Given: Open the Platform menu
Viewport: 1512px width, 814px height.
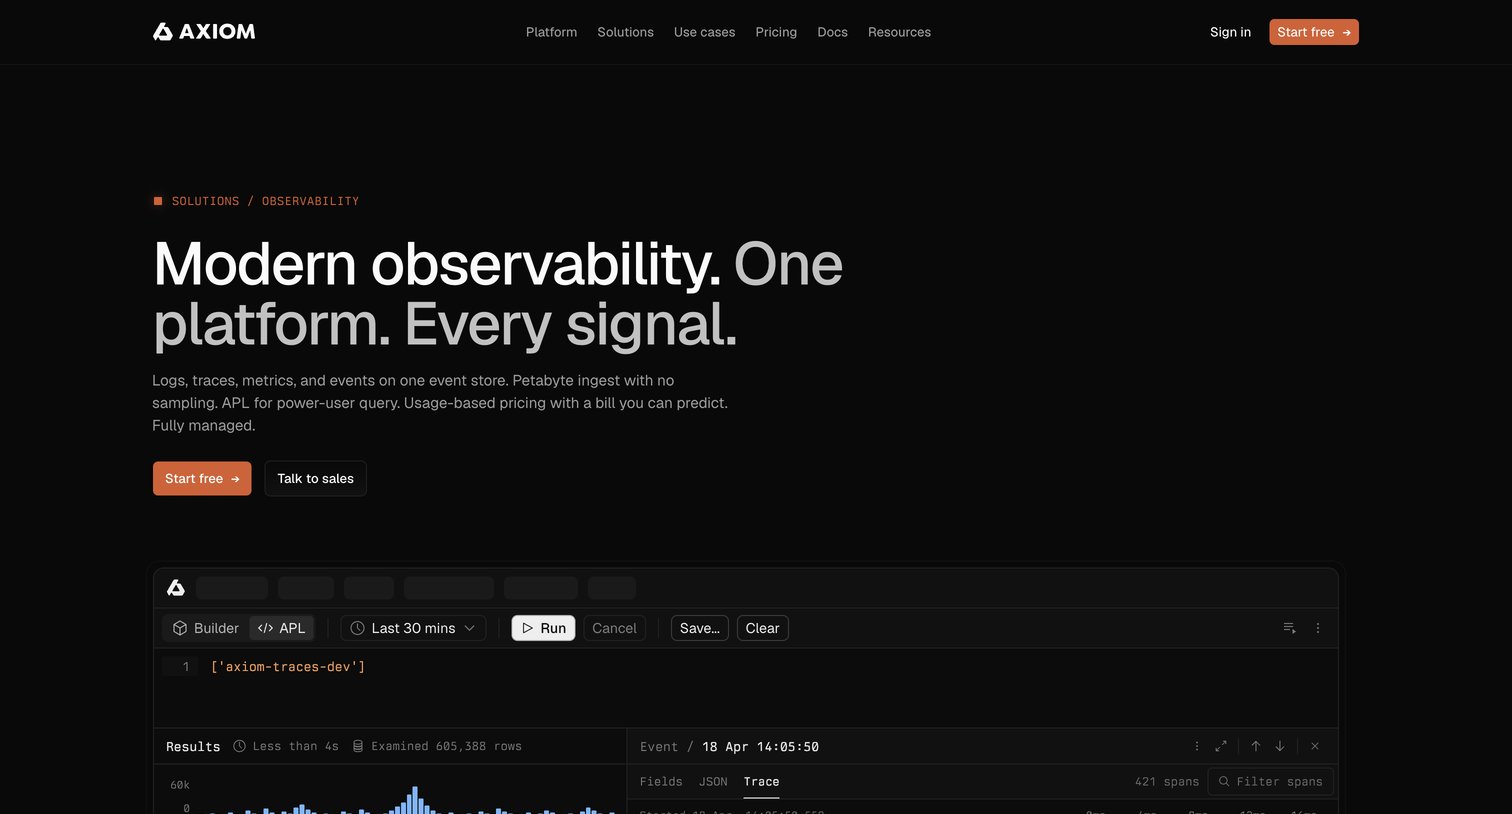Looking at the screenshot, I should pos(551,32).
